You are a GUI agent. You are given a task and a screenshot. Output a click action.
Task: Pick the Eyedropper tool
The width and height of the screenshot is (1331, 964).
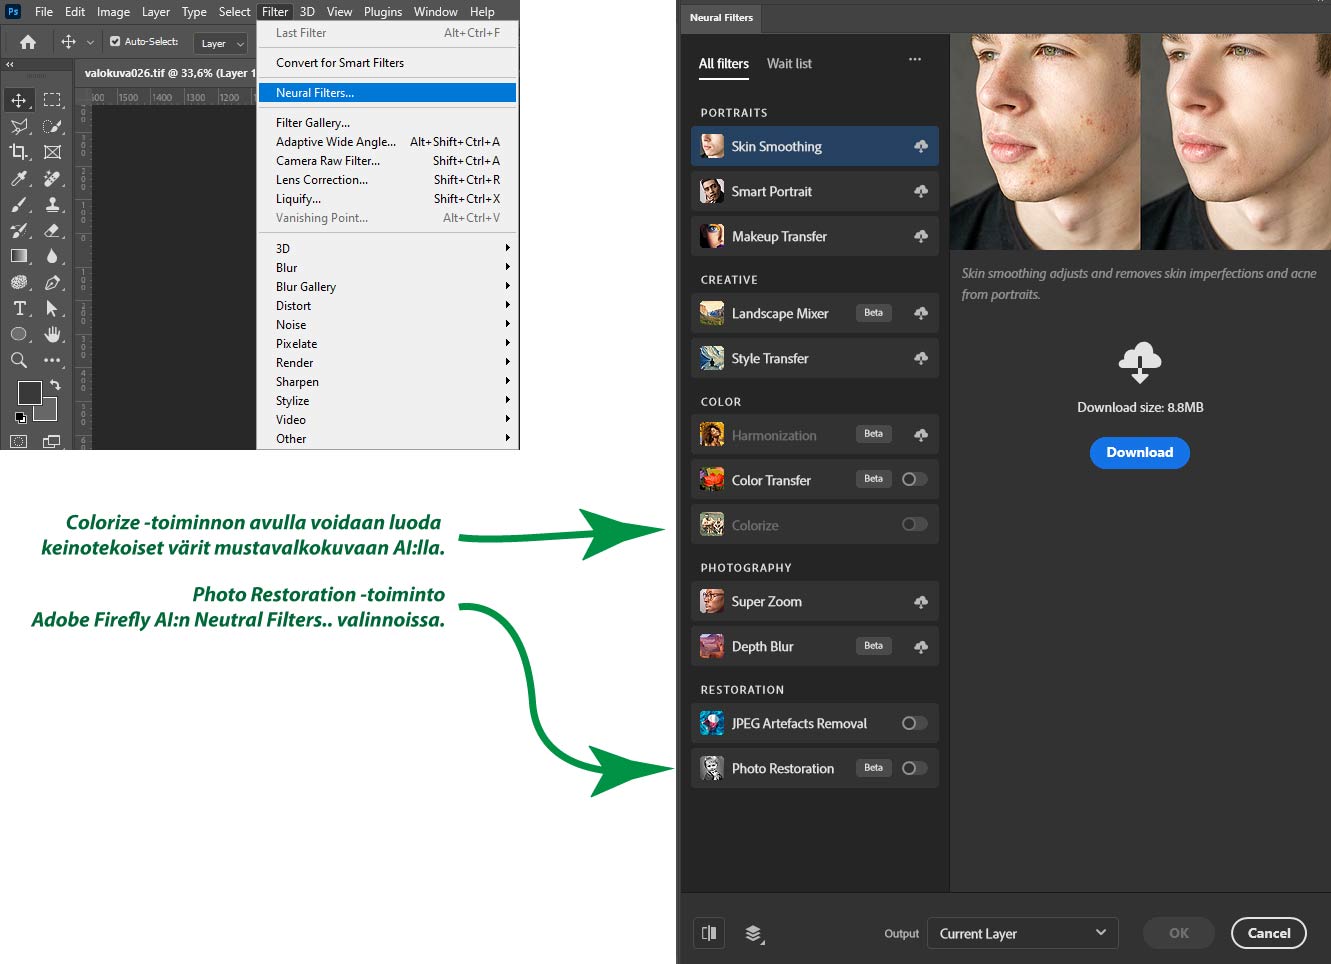click(19, 178)
